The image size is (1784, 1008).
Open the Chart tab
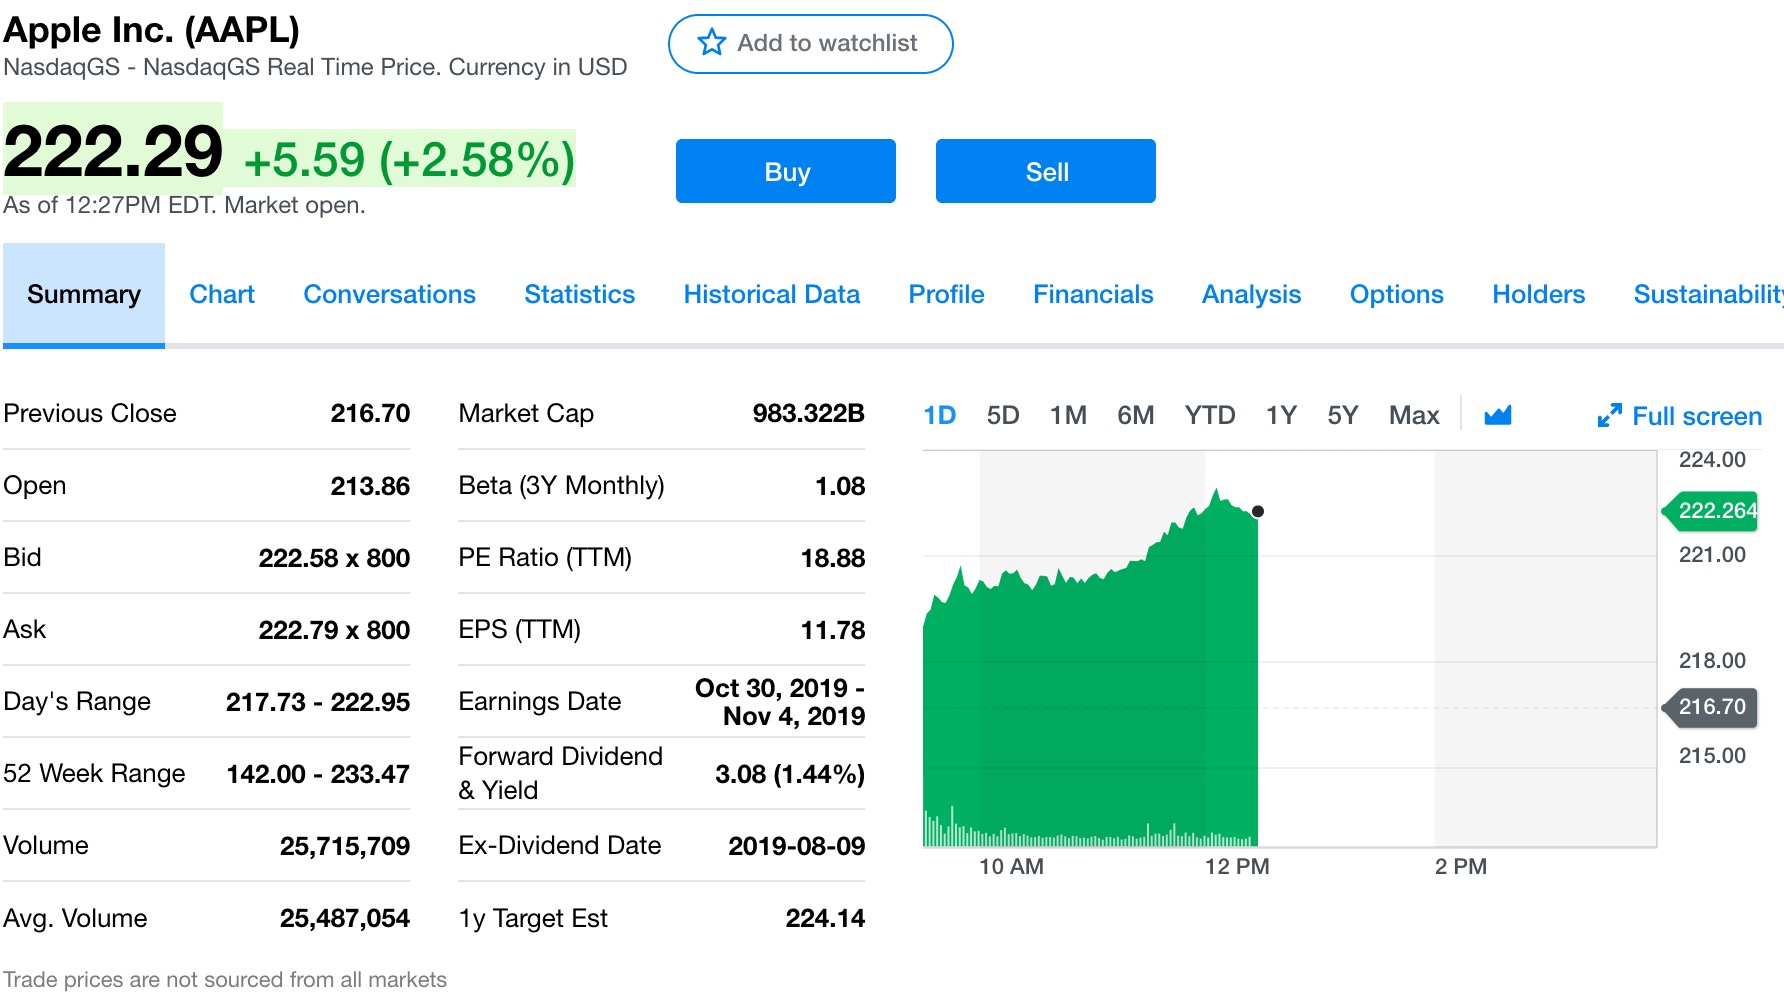pos(222,295)
